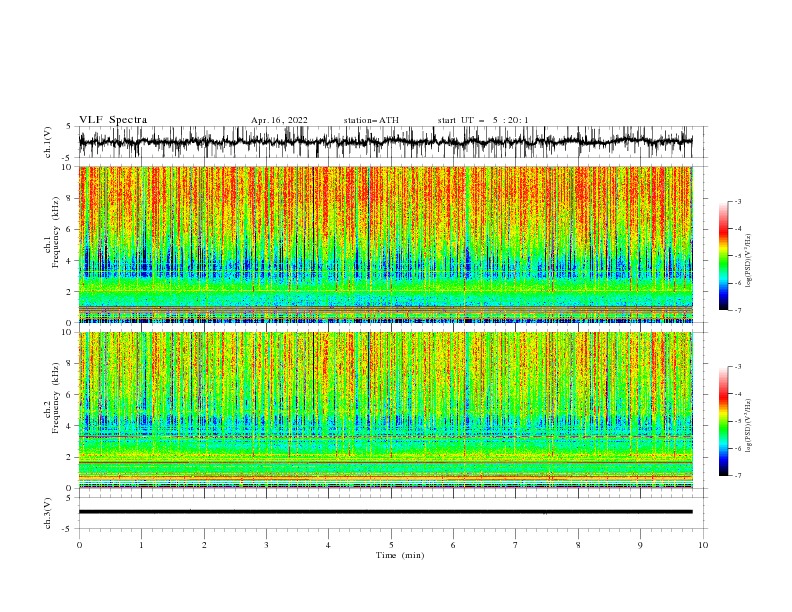Click the ch.1 spectrogram "8" kHz tick label
Image resolution: width=792 pixels, height=612 pixels.
point(70,198)
